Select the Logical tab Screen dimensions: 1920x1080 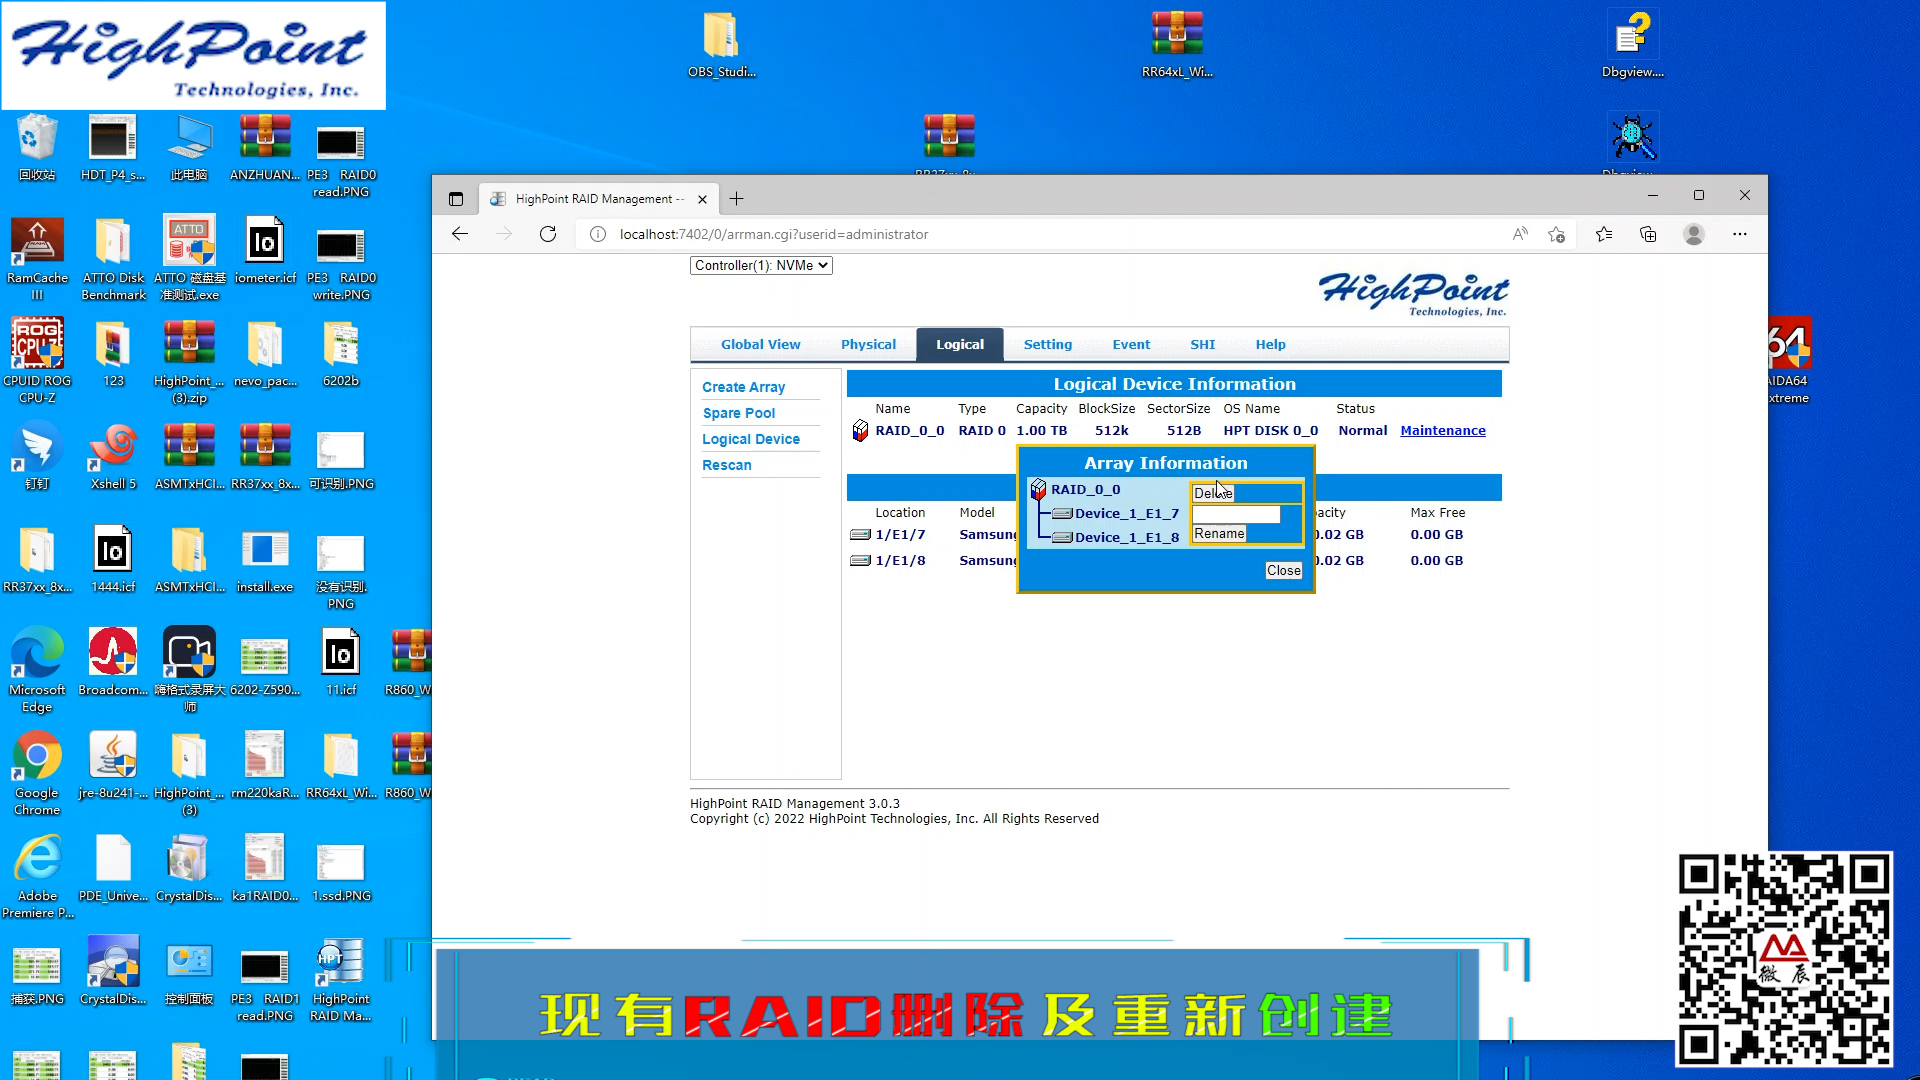click(960, 345)
